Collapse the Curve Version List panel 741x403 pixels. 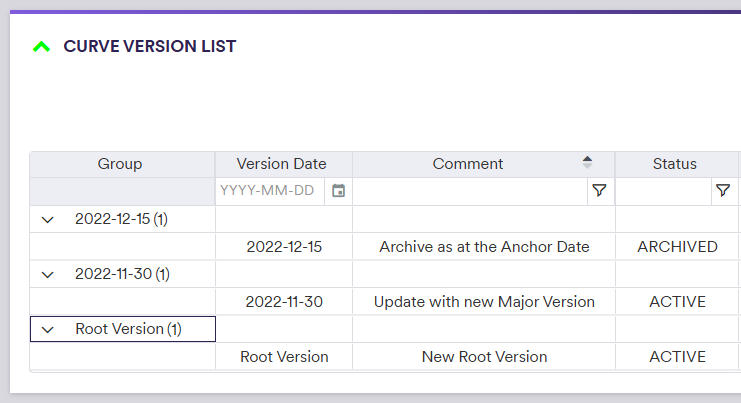(x=41, y=46)
